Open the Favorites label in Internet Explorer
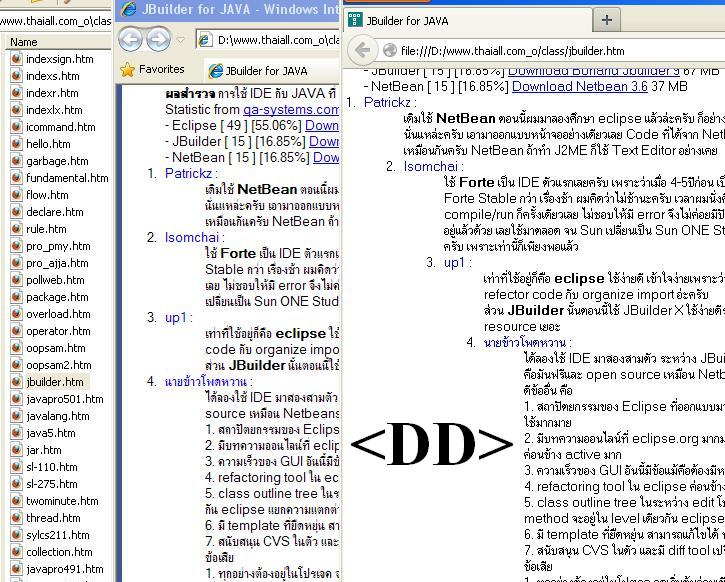Screen dimensions: 725x582 pyautogui.click(x=162, y=69)
